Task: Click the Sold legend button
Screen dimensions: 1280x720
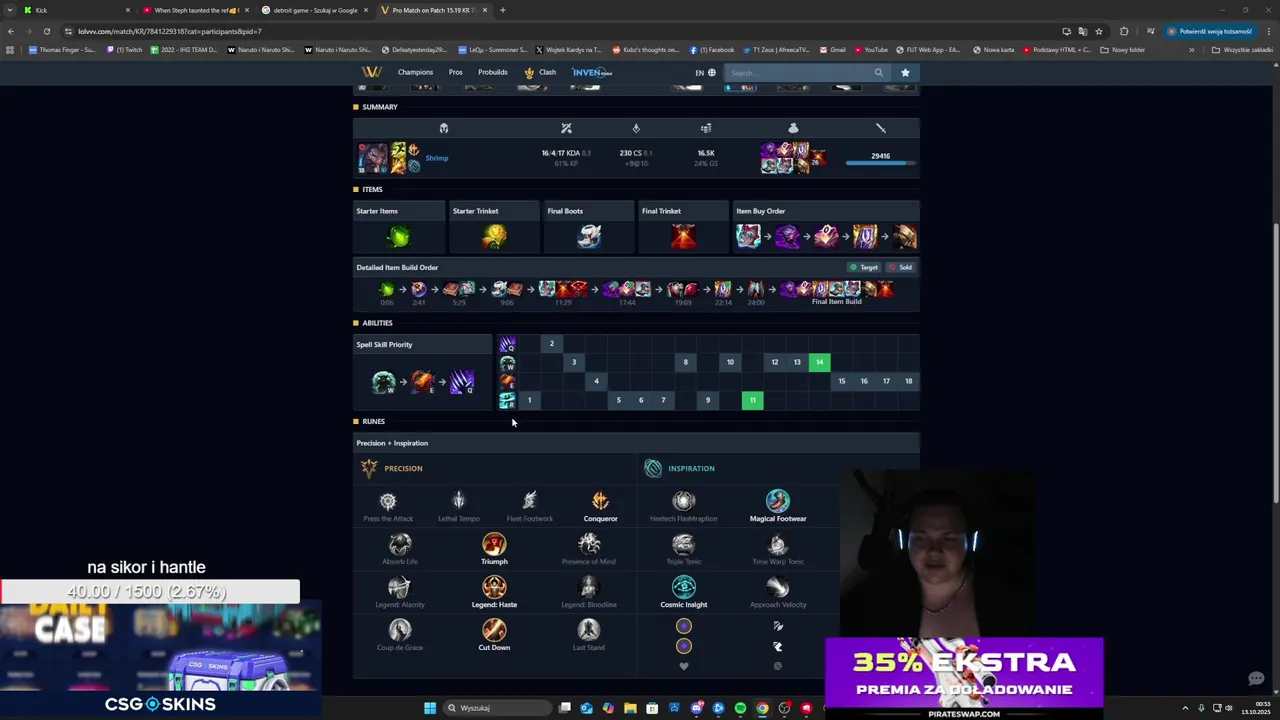Action: (901, 267)
